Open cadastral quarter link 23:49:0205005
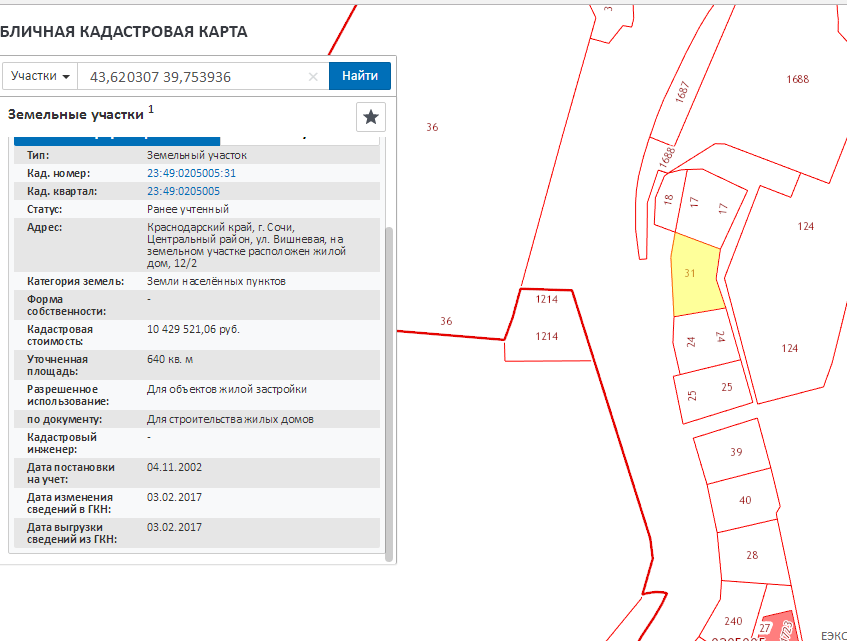847x641 pixels. point(183,191)
